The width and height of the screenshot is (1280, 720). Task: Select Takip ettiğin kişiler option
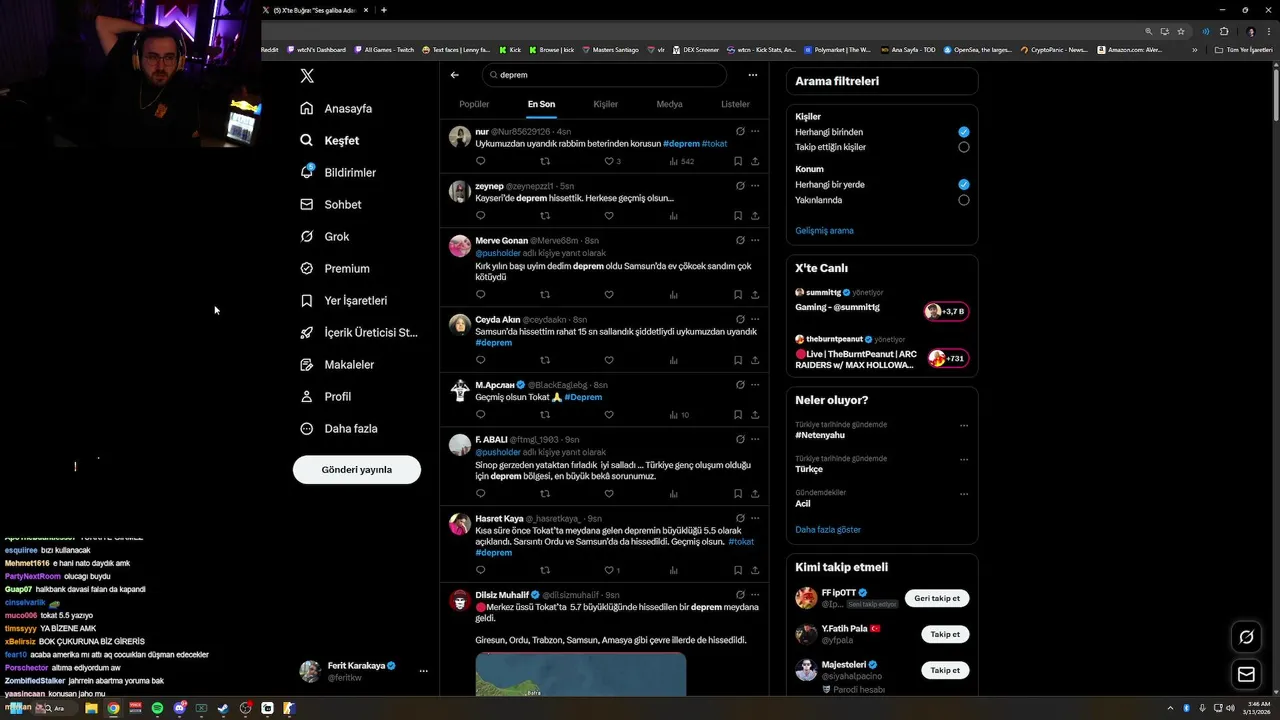pos(964,147)
